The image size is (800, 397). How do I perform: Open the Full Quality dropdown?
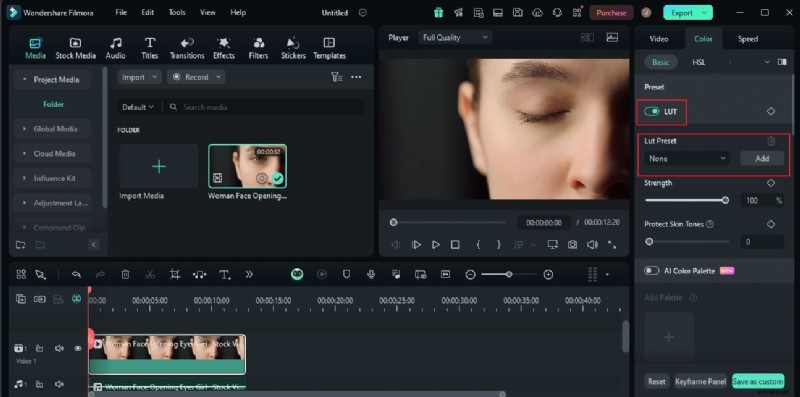pyautogui.click(x=455, y=37)
